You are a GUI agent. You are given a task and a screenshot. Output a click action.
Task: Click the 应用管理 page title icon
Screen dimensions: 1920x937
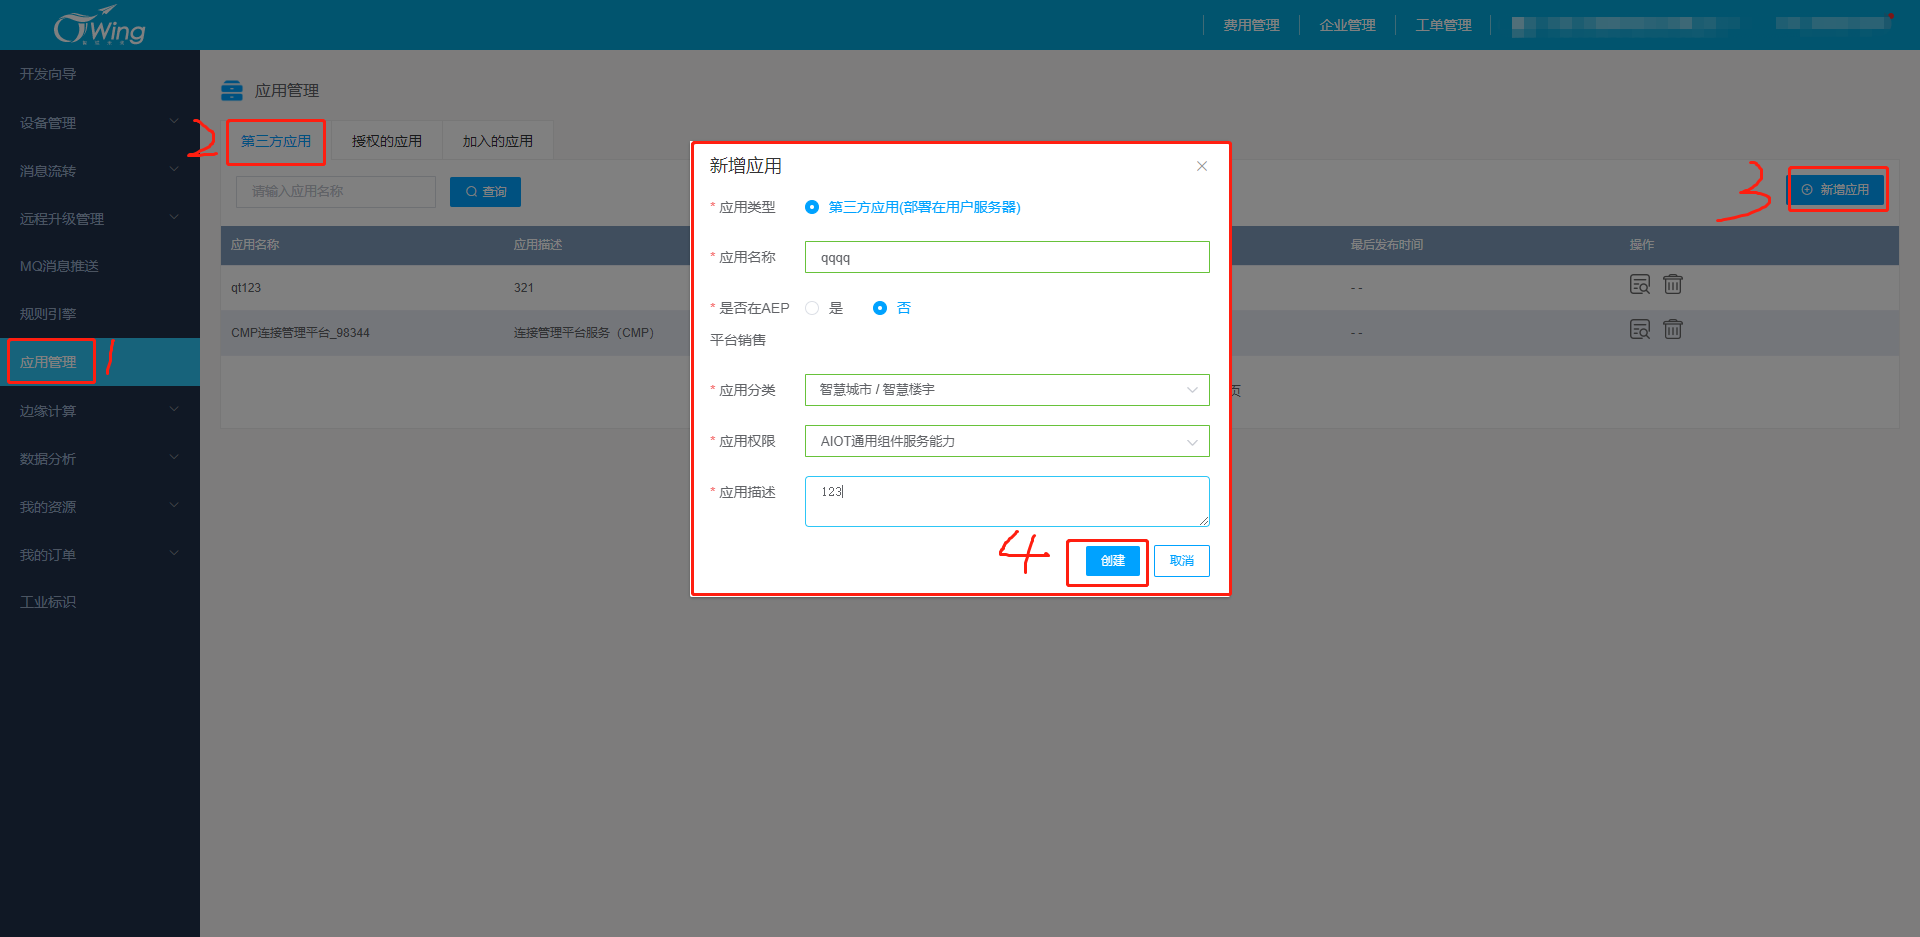[232, 91]
